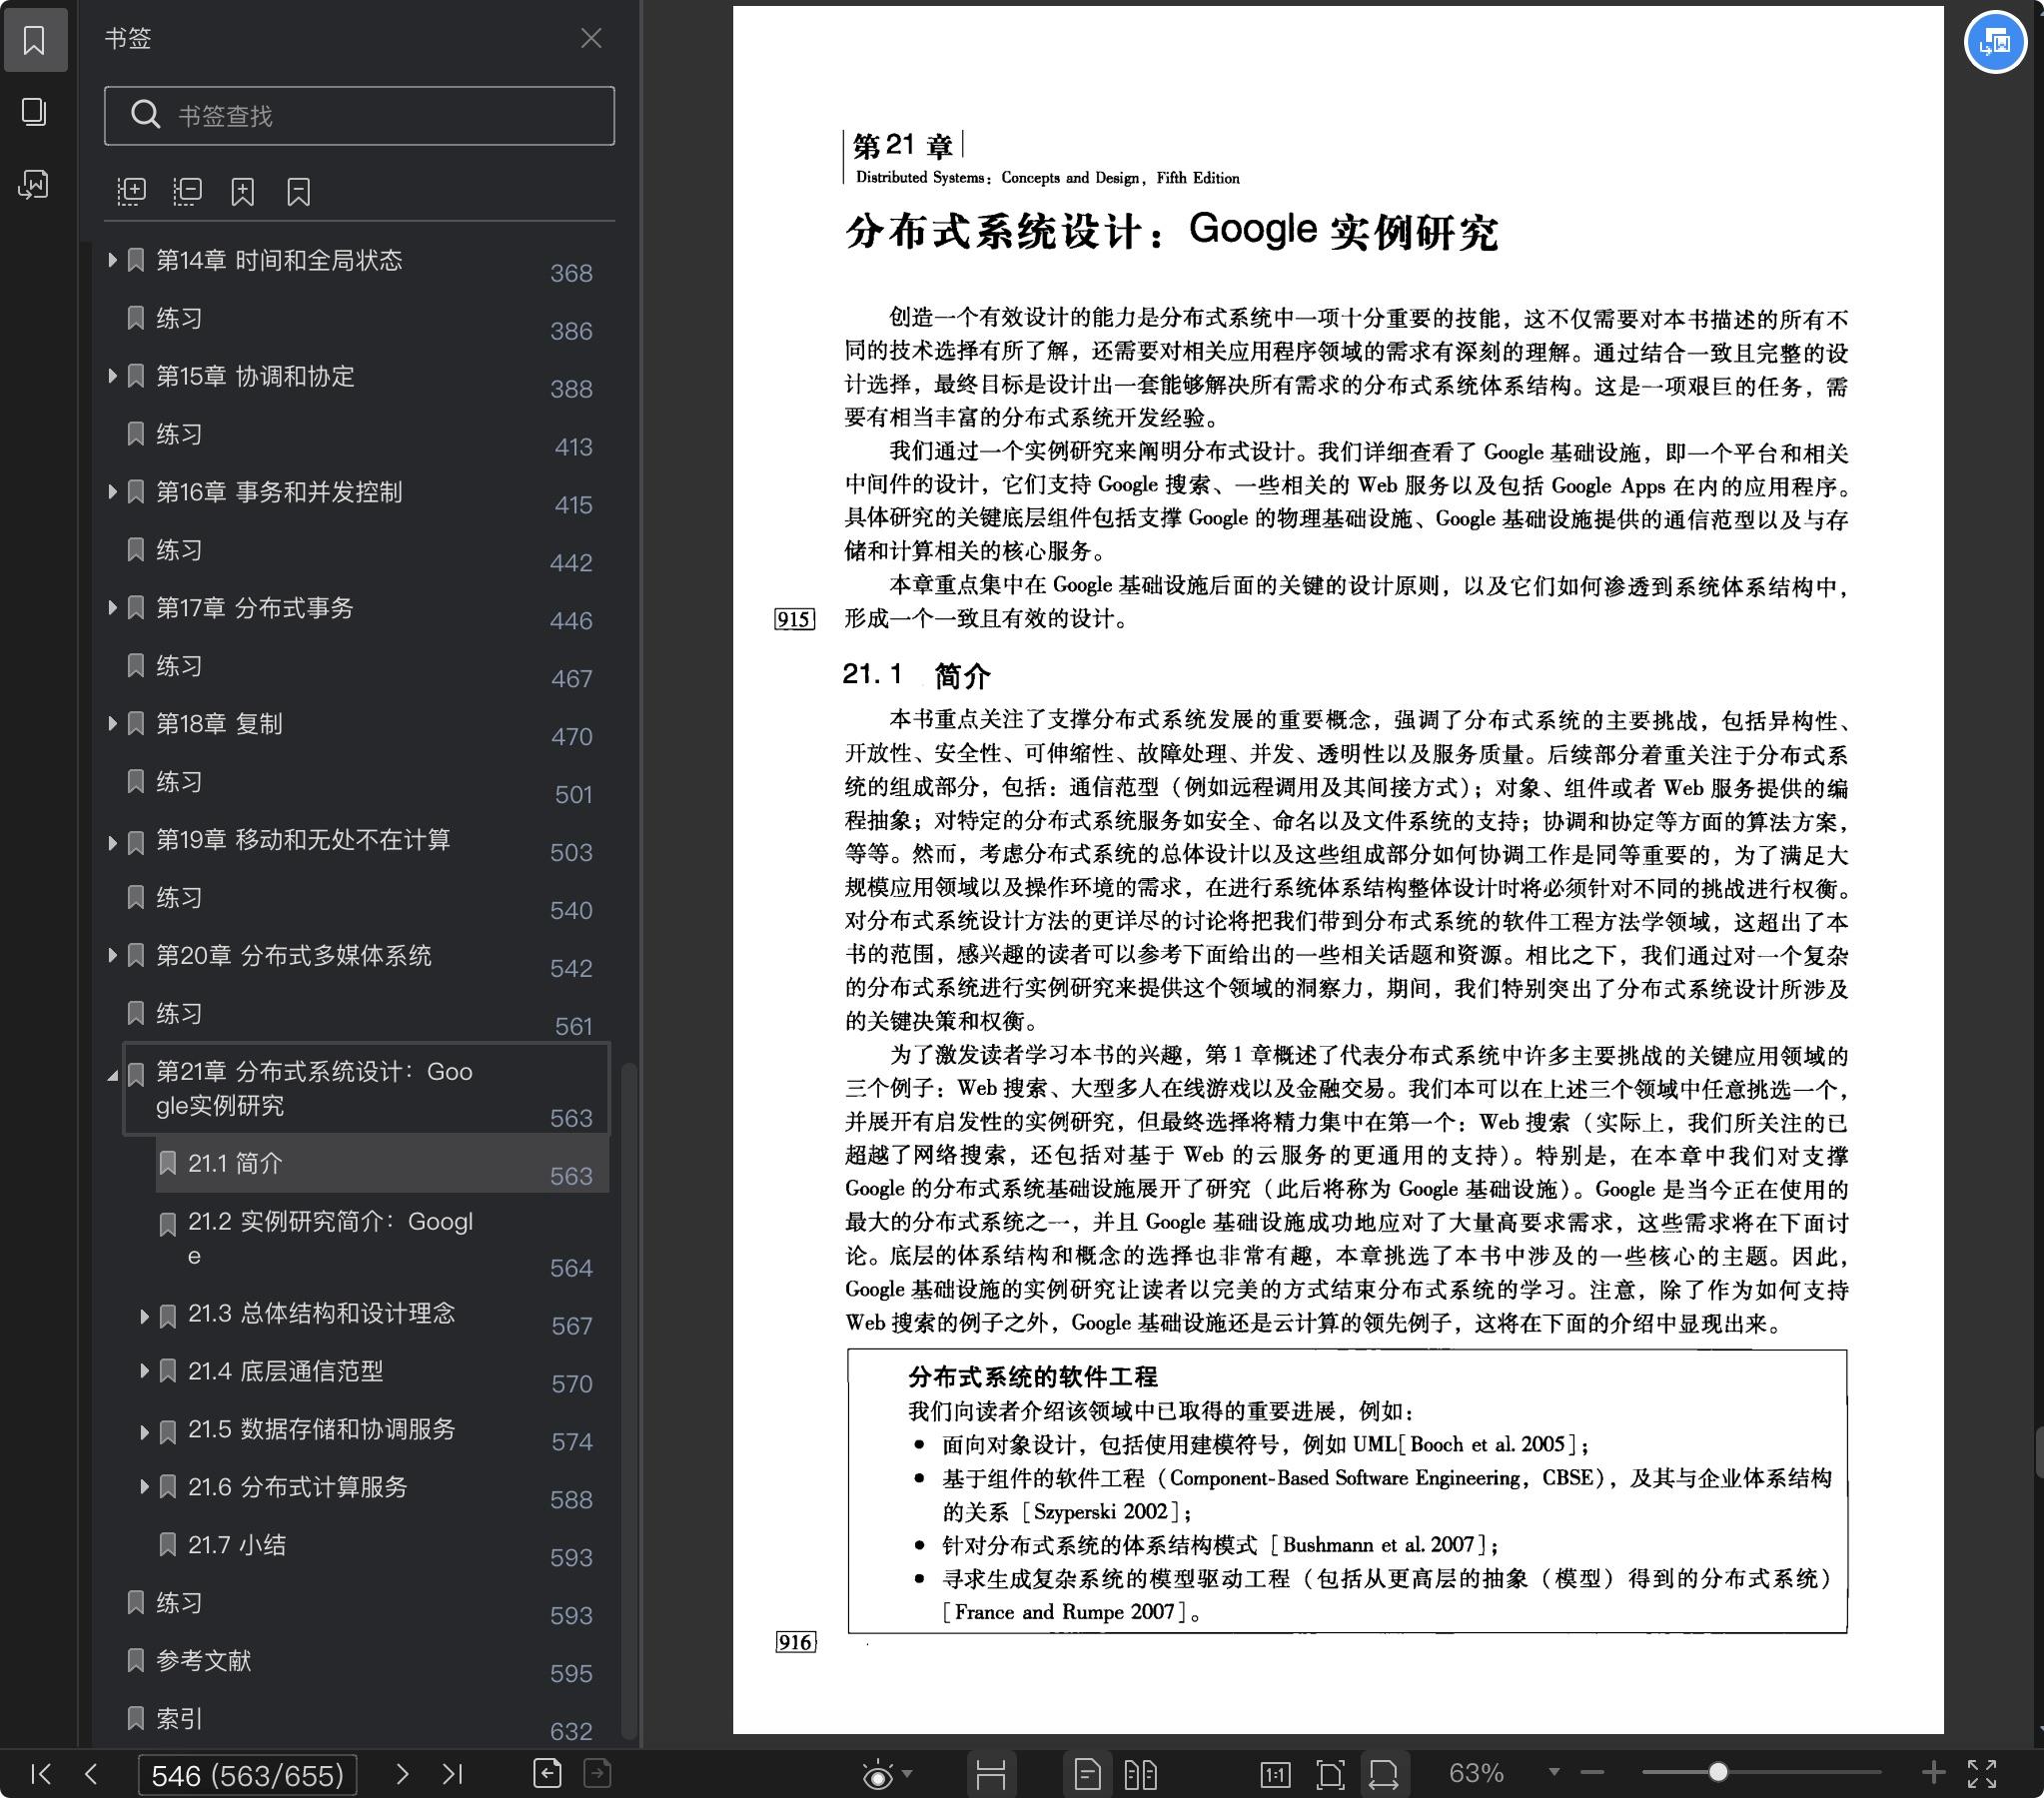Jump to the first page
This screenshot has height=1798, width=2044.
(40, 1774)
